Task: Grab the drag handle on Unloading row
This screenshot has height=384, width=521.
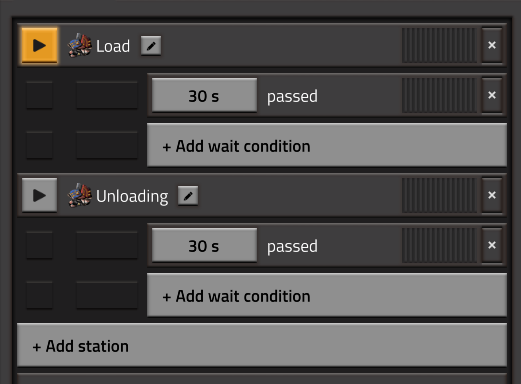Action: (x=439, y=195)
